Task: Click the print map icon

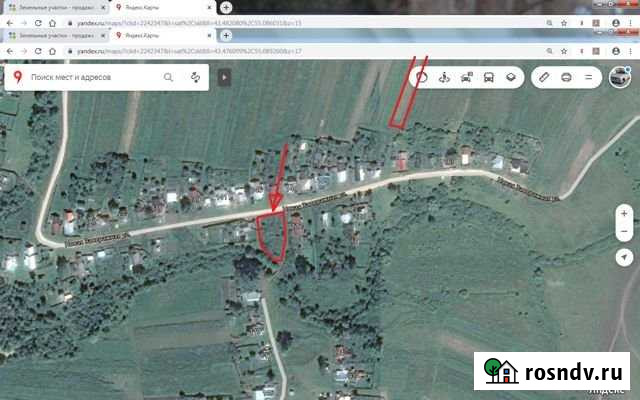Action: point(566,77)
